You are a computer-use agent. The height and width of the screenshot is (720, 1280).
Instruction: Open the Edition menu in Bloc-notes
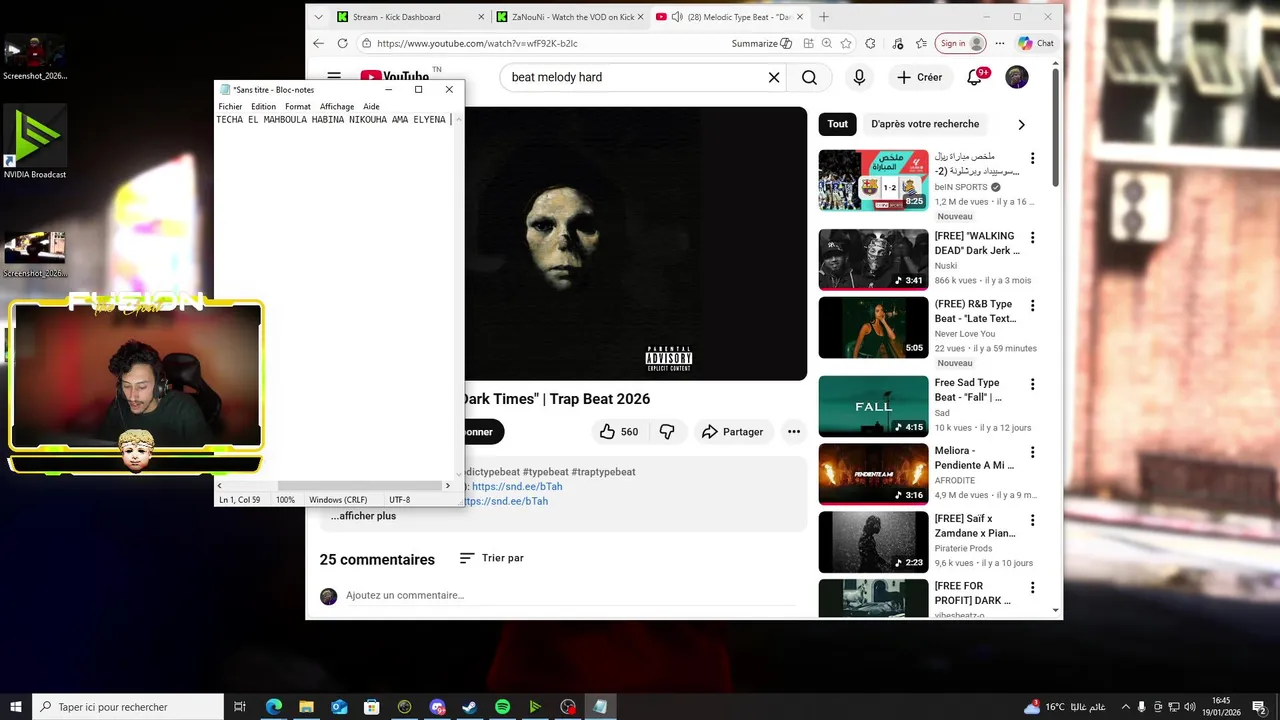[x=263, y=106]
